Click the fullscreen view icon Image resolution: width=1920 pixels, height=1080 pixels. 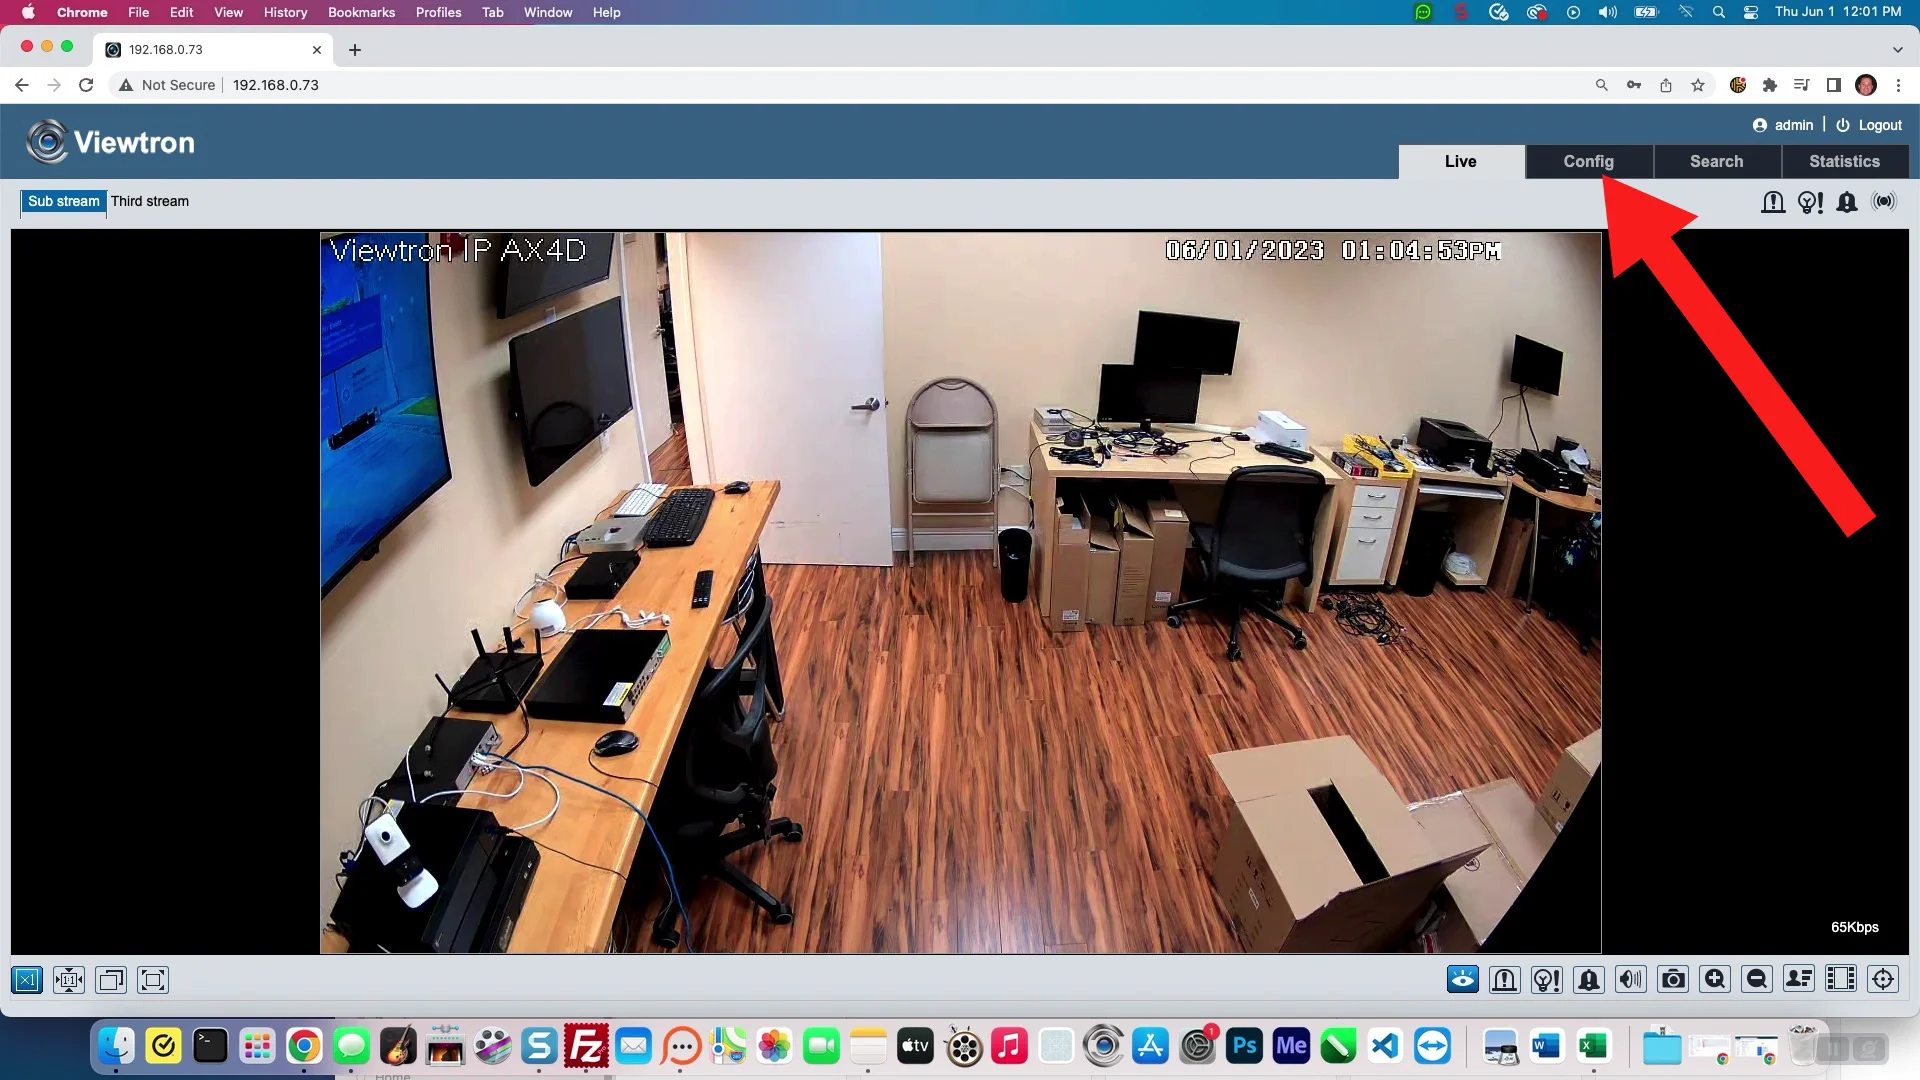pos(153,980)
